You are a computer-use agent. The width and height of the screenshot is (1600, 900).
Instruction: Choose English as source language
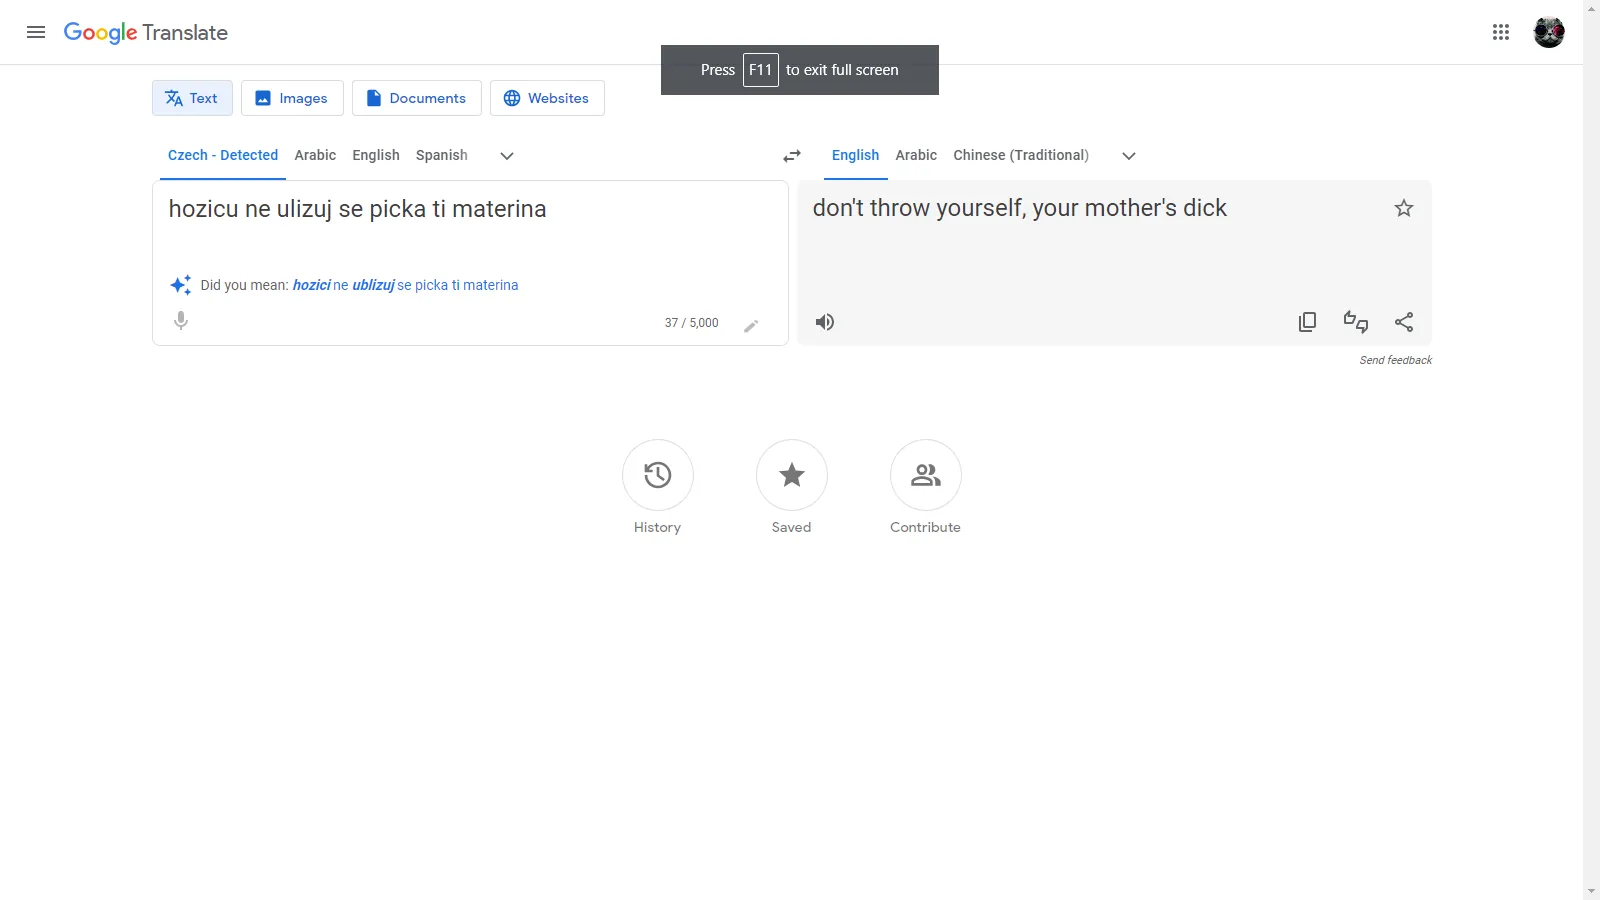[376, 155]
